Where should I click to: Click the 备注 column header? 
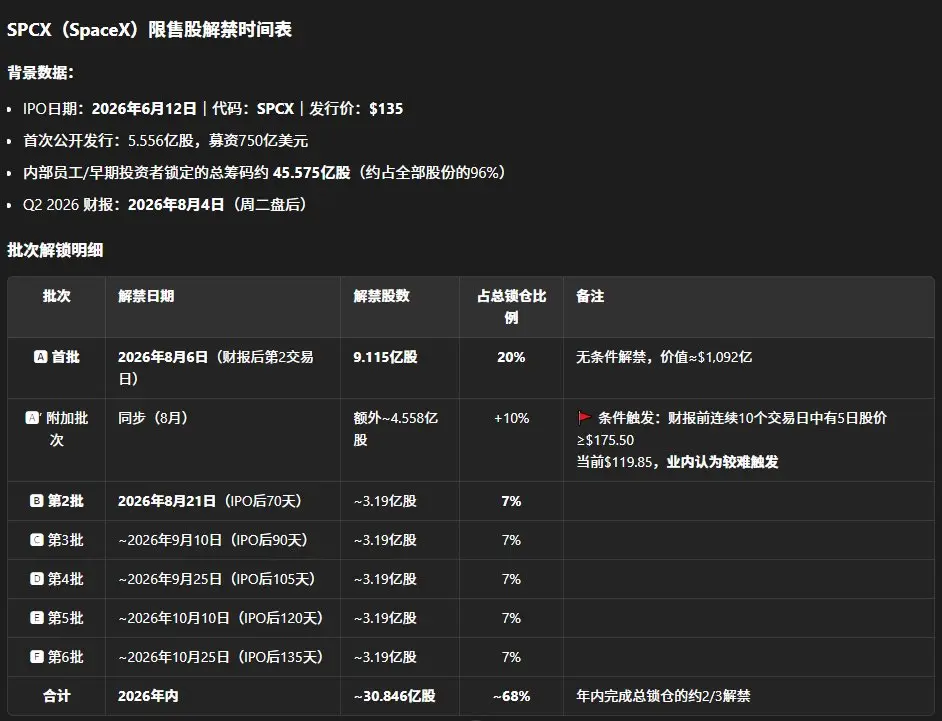590,296
